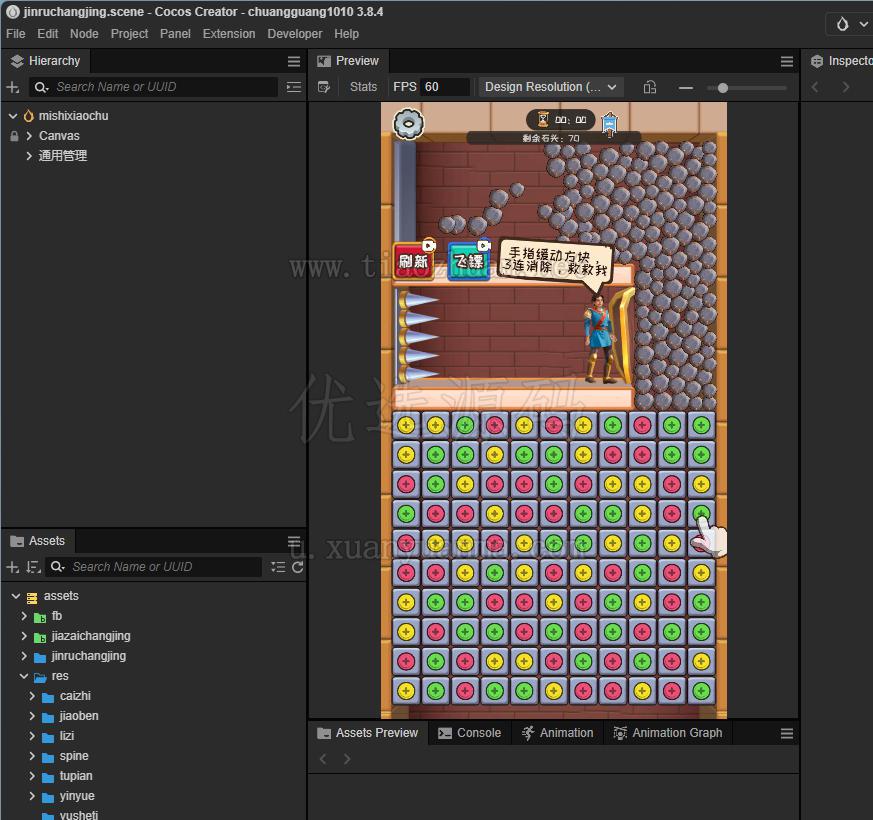The width and height of the screenshot is (873, 820).
Task: Select the Assets Preview tab
Action: tap(367, 733)
